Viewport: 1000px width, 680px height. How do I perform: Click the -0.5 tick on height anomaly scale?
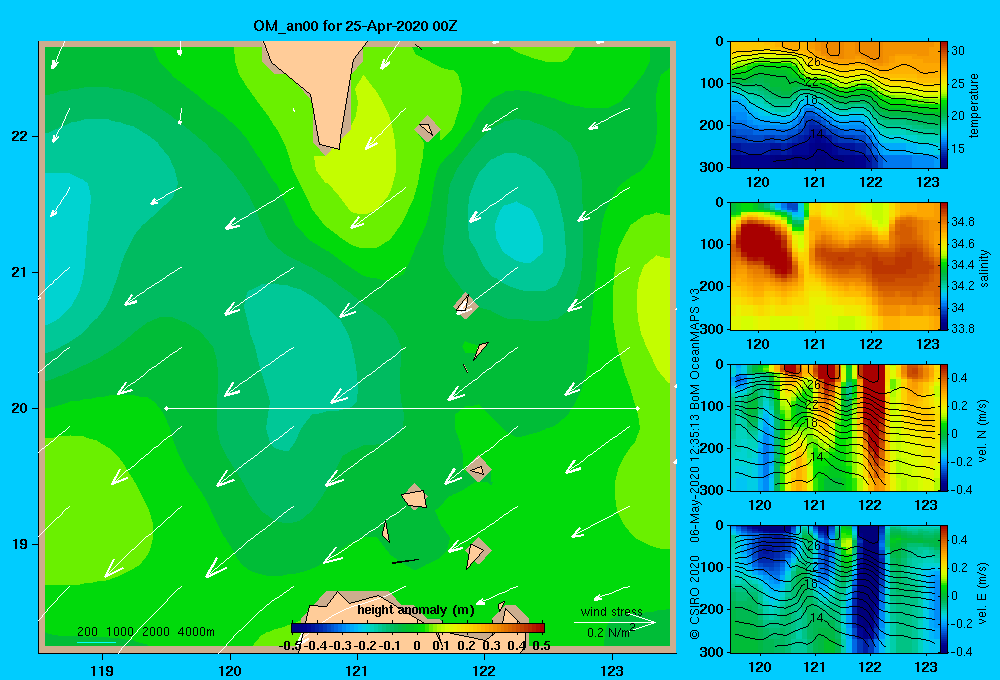coord(290,646)
